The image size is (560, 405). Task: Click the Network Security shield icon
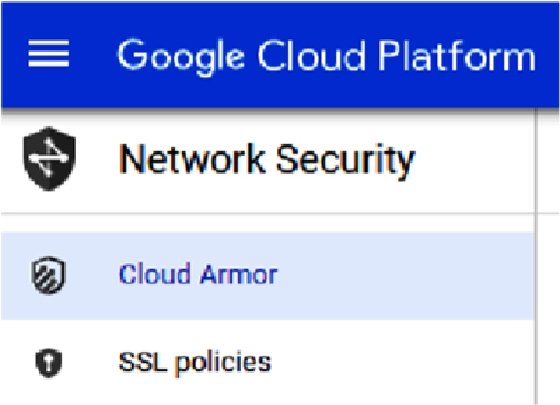click(49, 159)
